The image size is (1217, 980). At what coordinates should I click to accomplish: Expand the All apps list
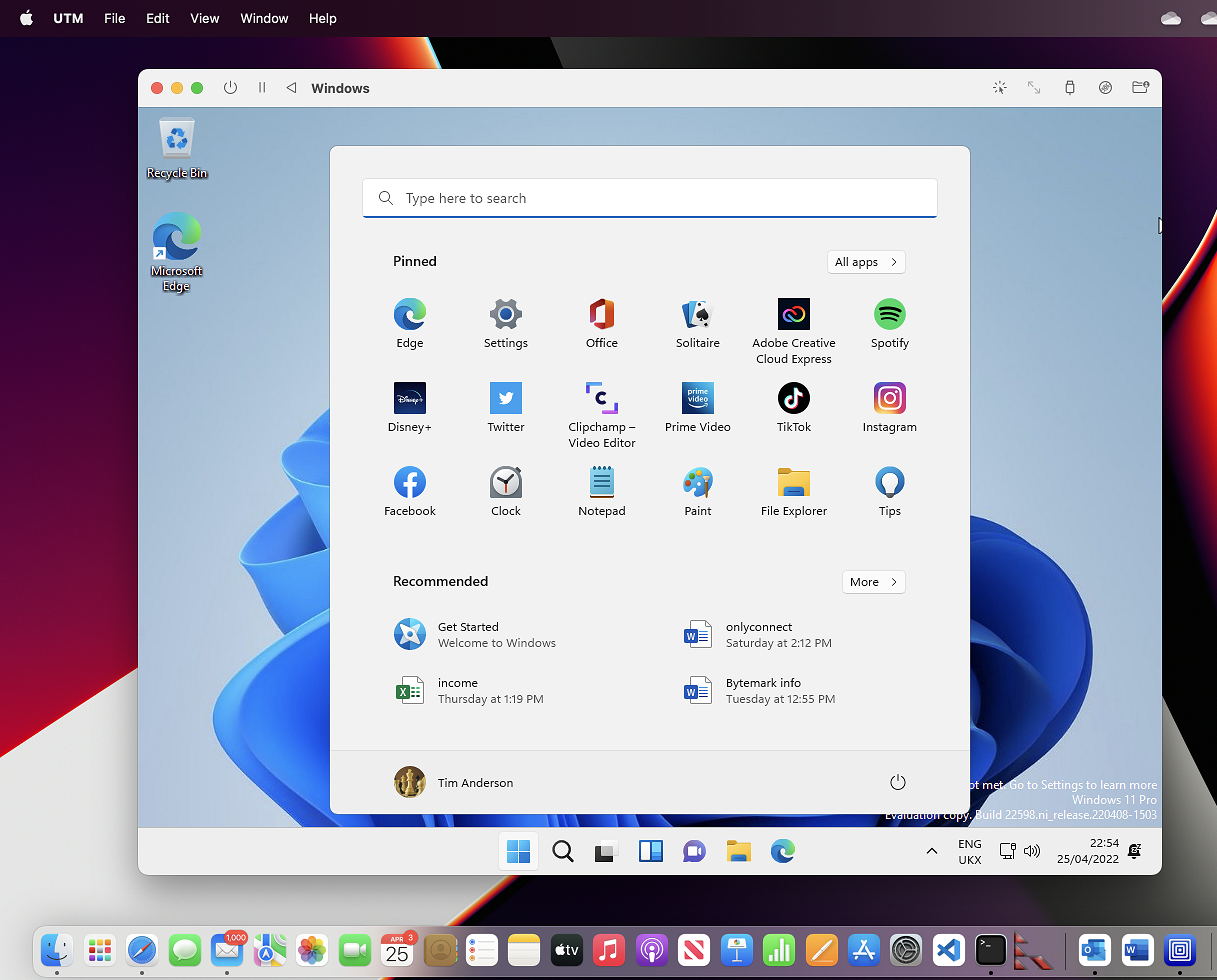(866, 262)
